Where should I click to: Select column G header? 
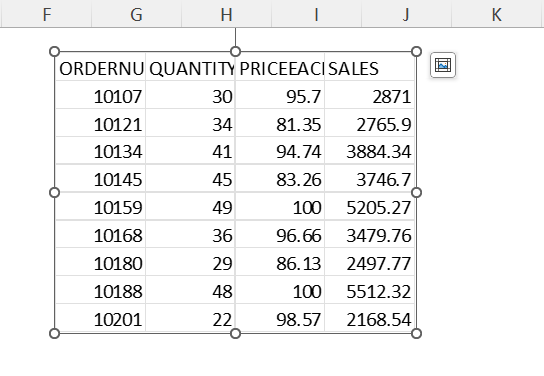point(136,14)
